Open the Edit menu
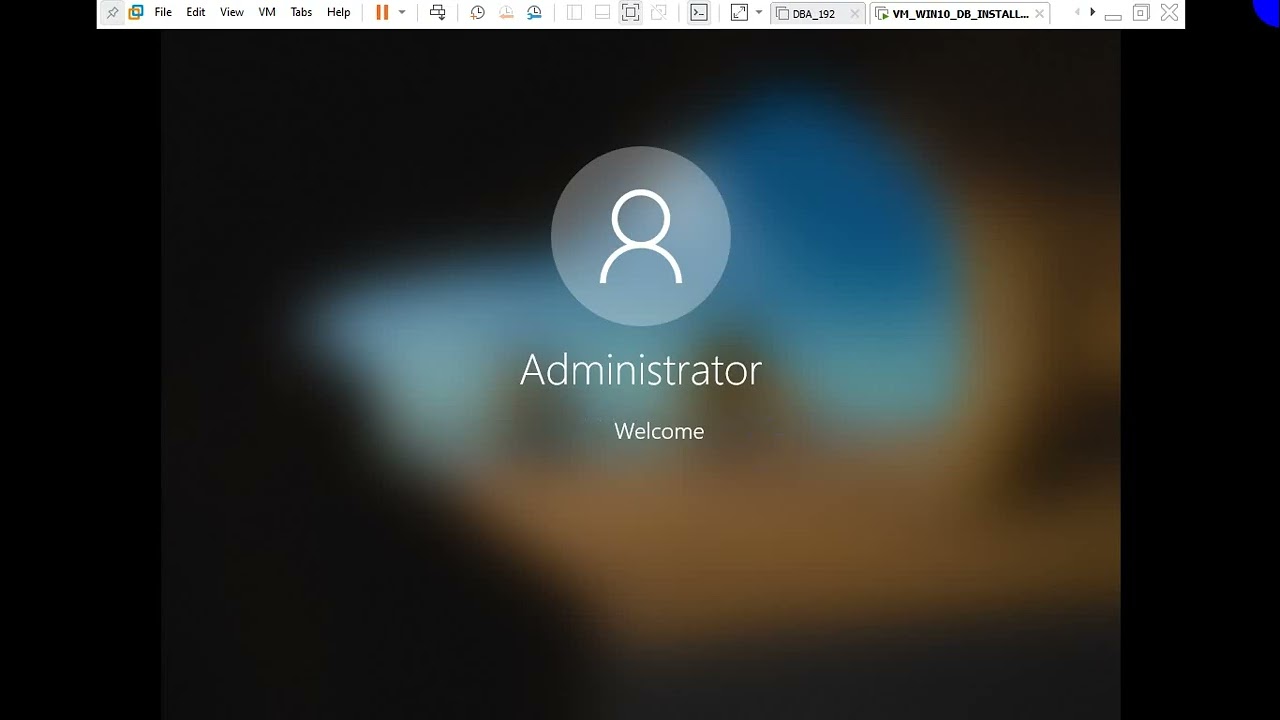1280x720 pixels. coord(196,13)
